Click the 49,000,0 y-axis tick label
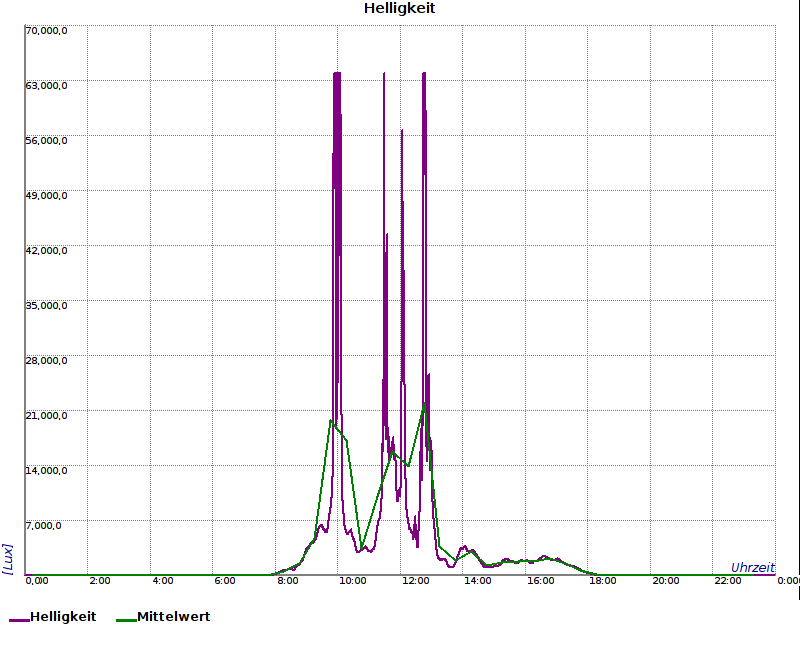This screenshot has height=650, width=800. point(46,195)
